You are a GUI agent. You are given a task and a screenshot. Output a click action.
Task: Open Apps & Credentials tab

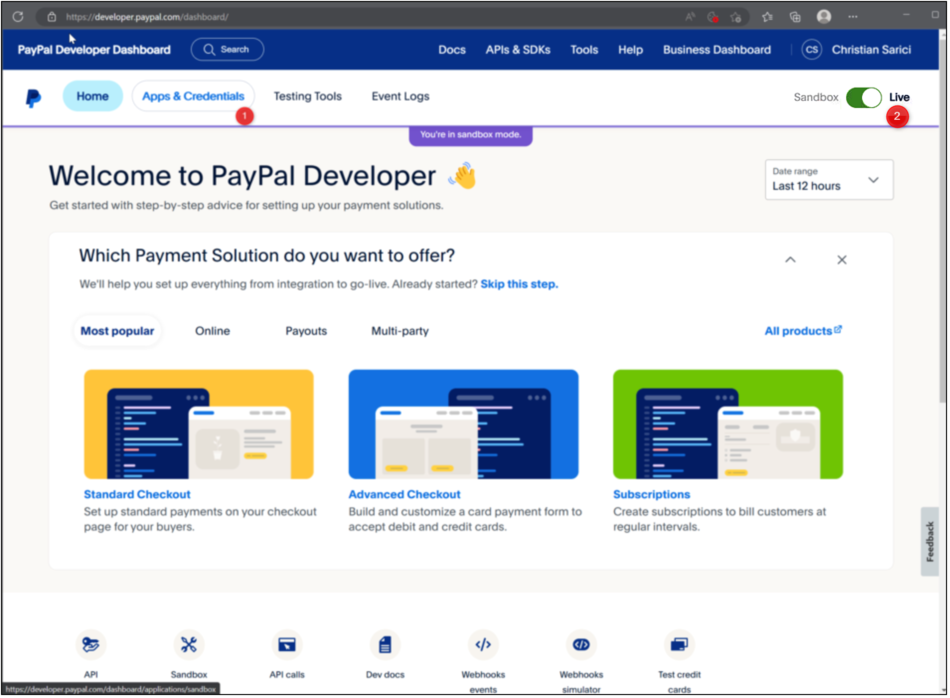pos(193,96)
